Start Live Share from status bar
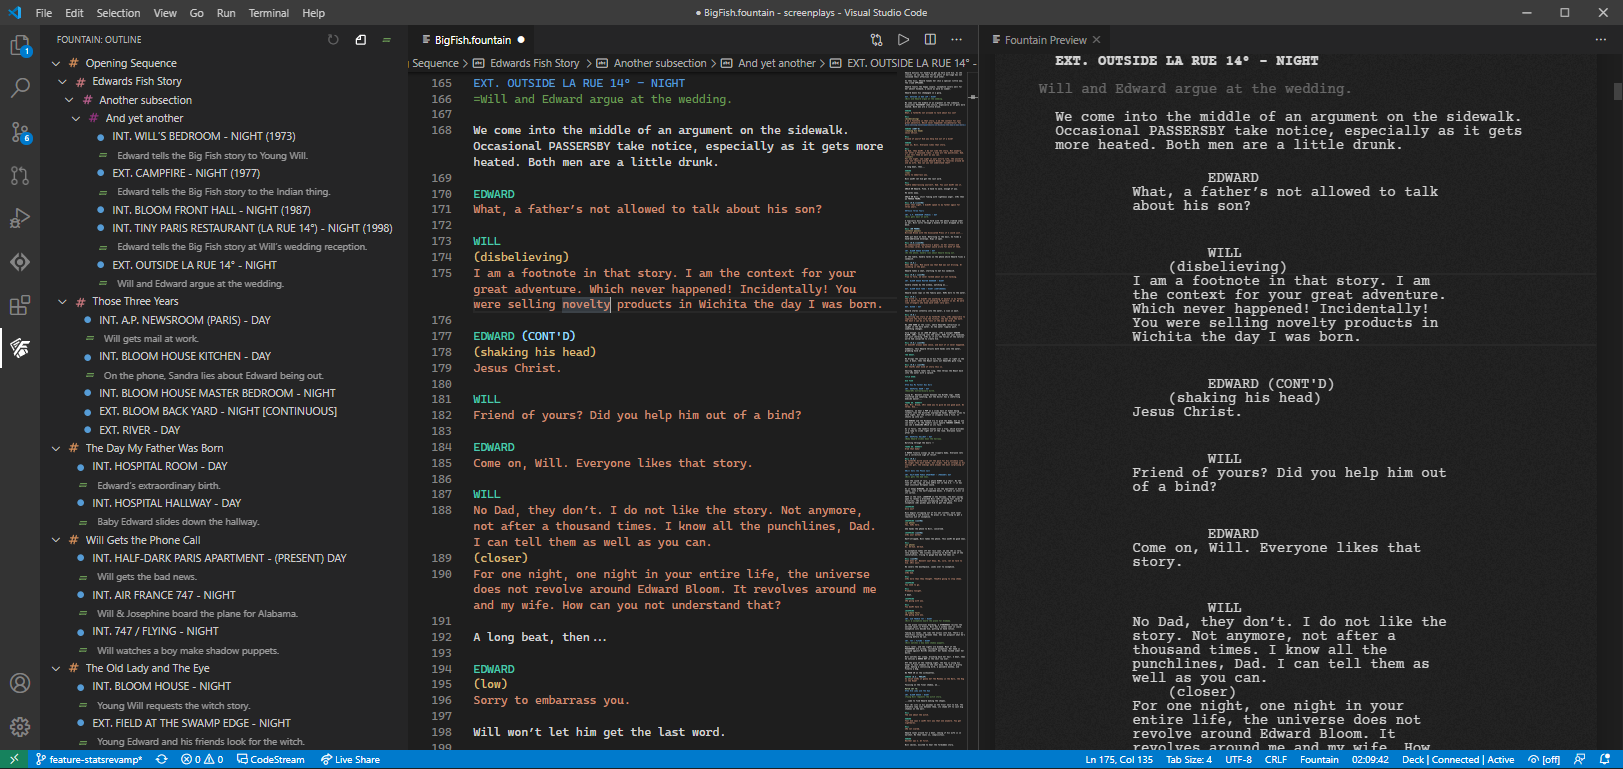 pyautogui.click(x=350, y=760)
